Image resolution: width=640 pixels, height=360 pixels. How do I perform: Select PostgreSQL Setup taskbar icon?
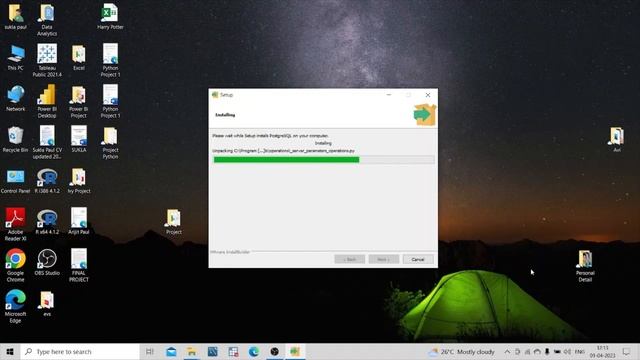point(295,351)
